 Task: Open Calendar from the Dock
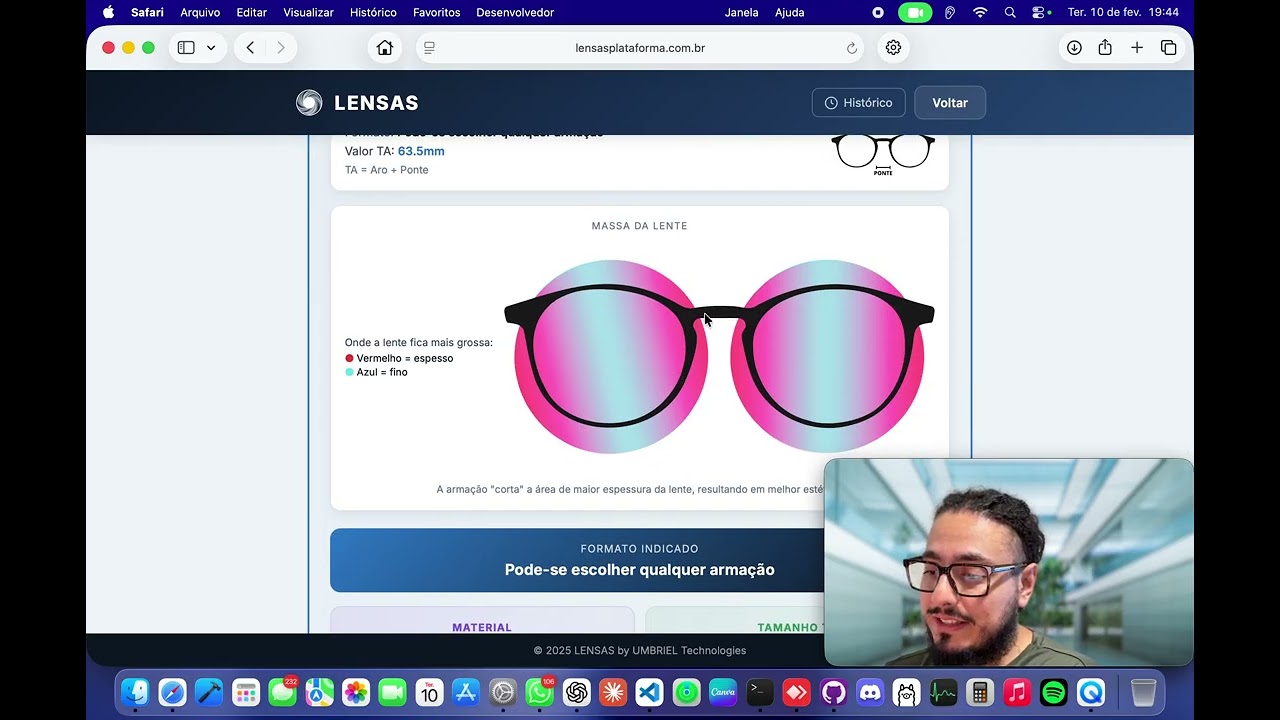tap(430, 692)
